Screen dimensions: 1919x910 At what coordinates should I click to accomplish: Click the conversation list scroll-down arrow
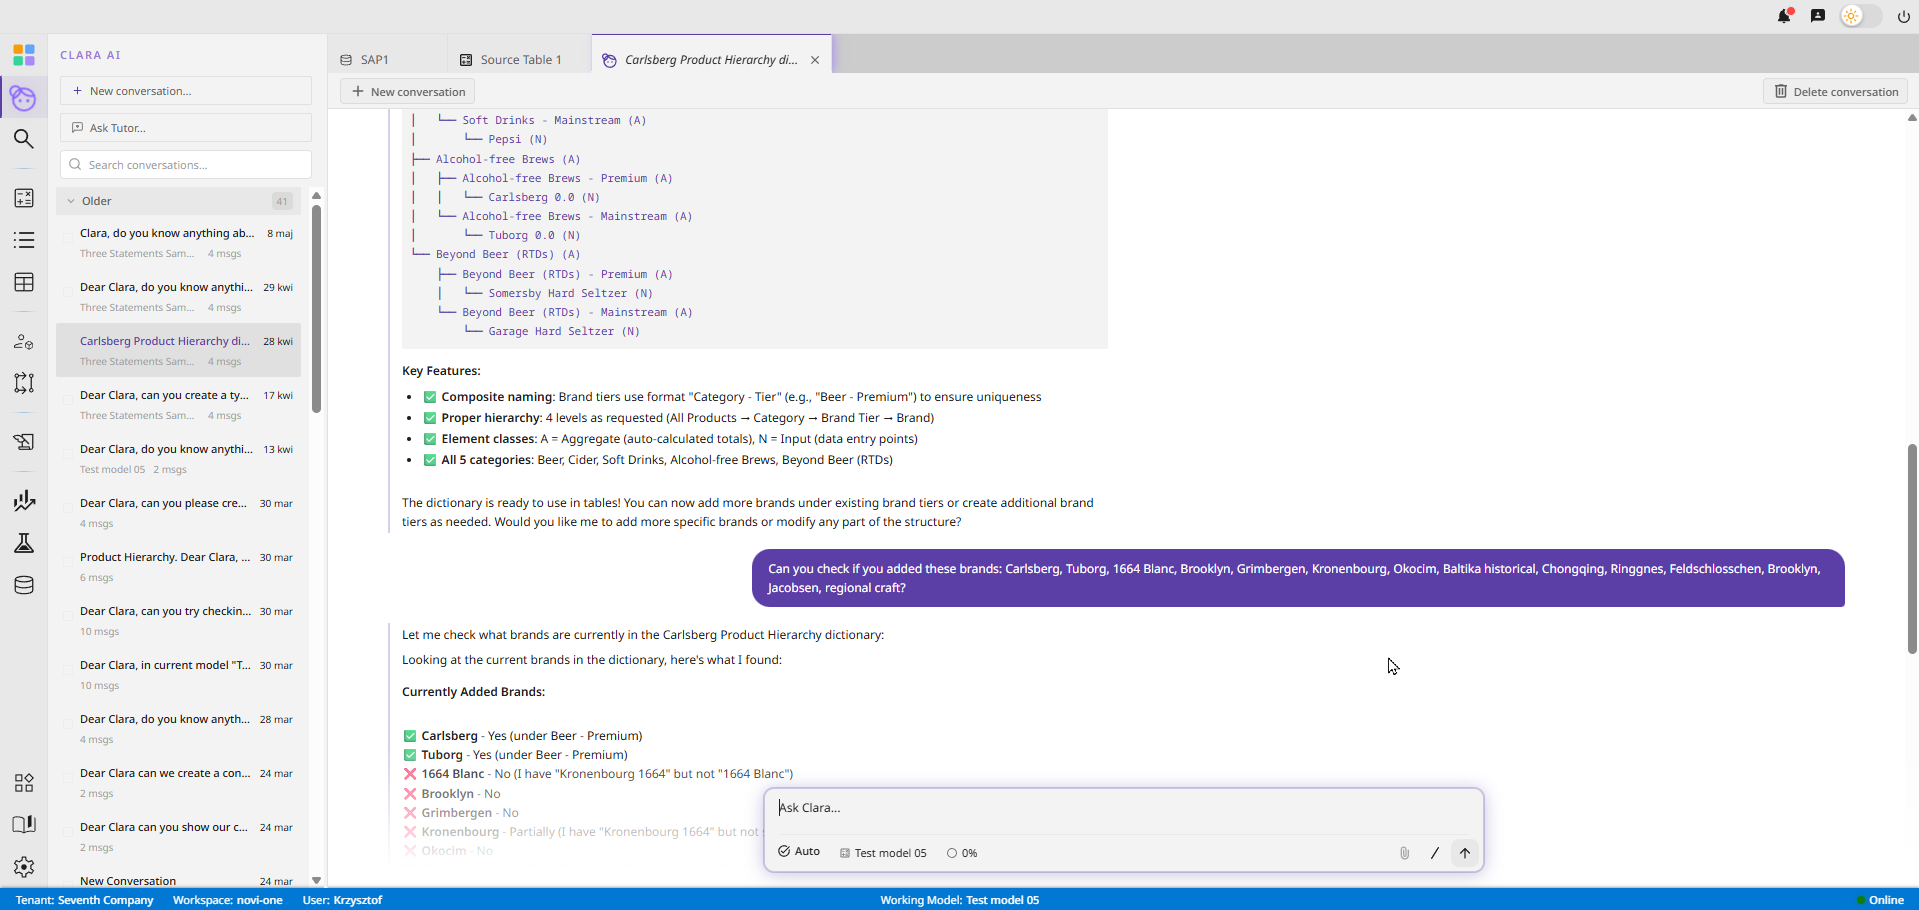click(x=316, y=881)
